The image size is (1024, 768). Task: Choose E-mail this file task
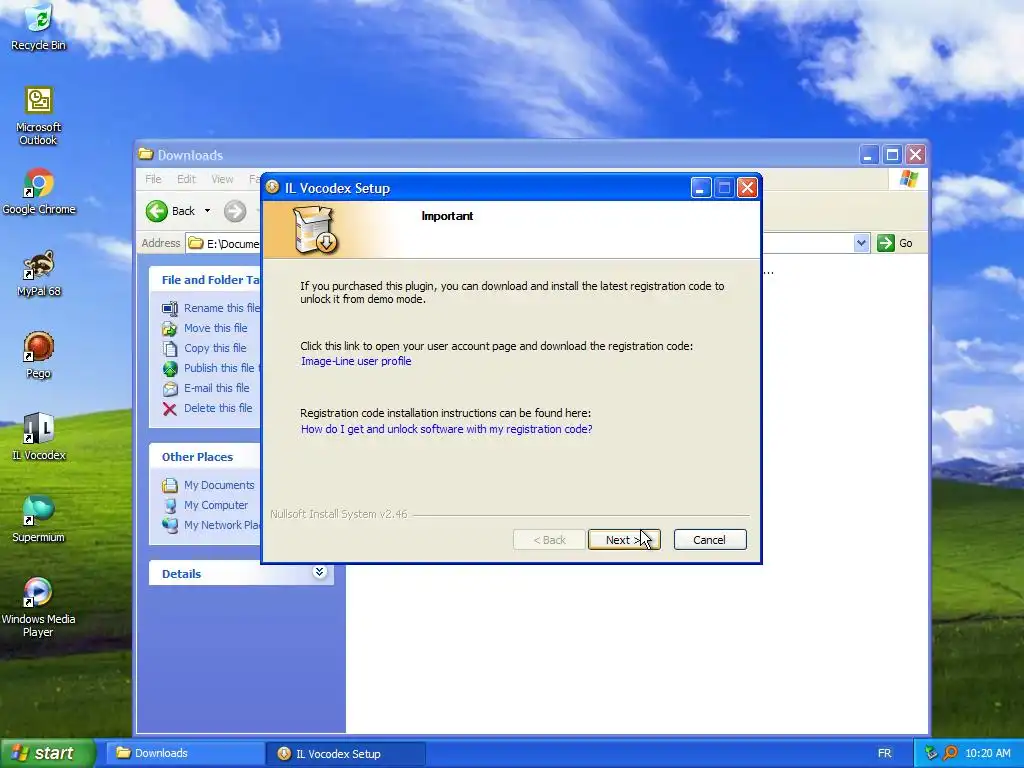(x=216, y=388)
